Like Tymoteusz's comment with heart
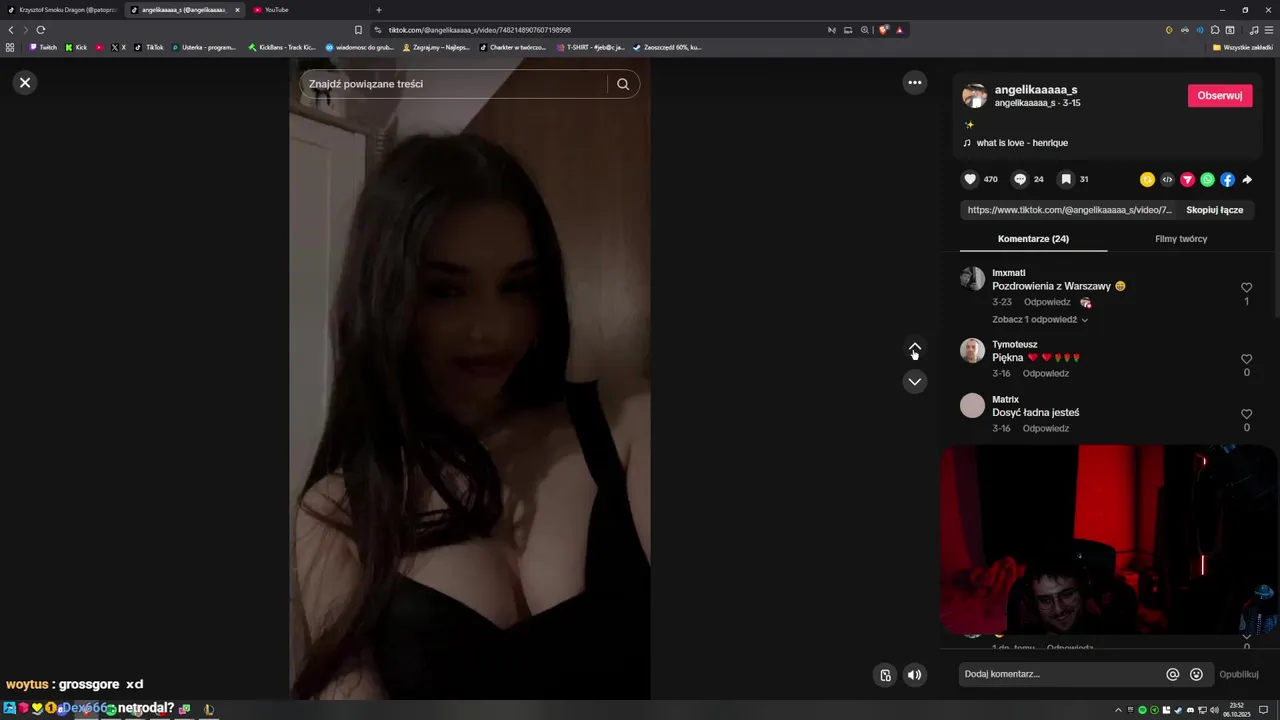This screenshot has width=1280, height=720. [1246, 359]
